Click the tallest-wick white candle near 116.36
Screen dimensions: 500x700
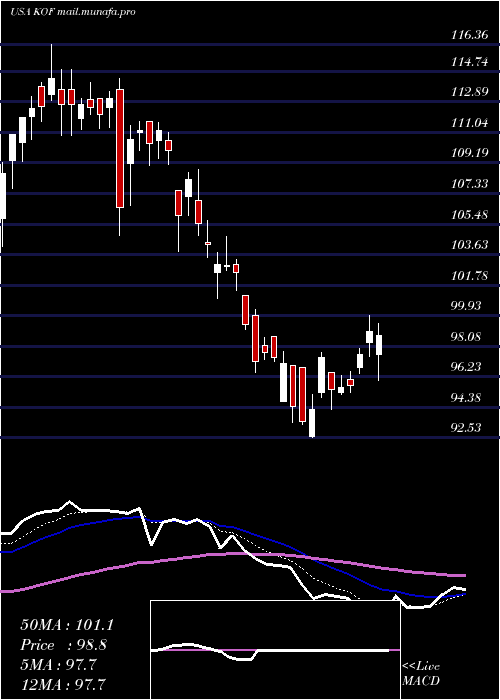pos(51,86)
